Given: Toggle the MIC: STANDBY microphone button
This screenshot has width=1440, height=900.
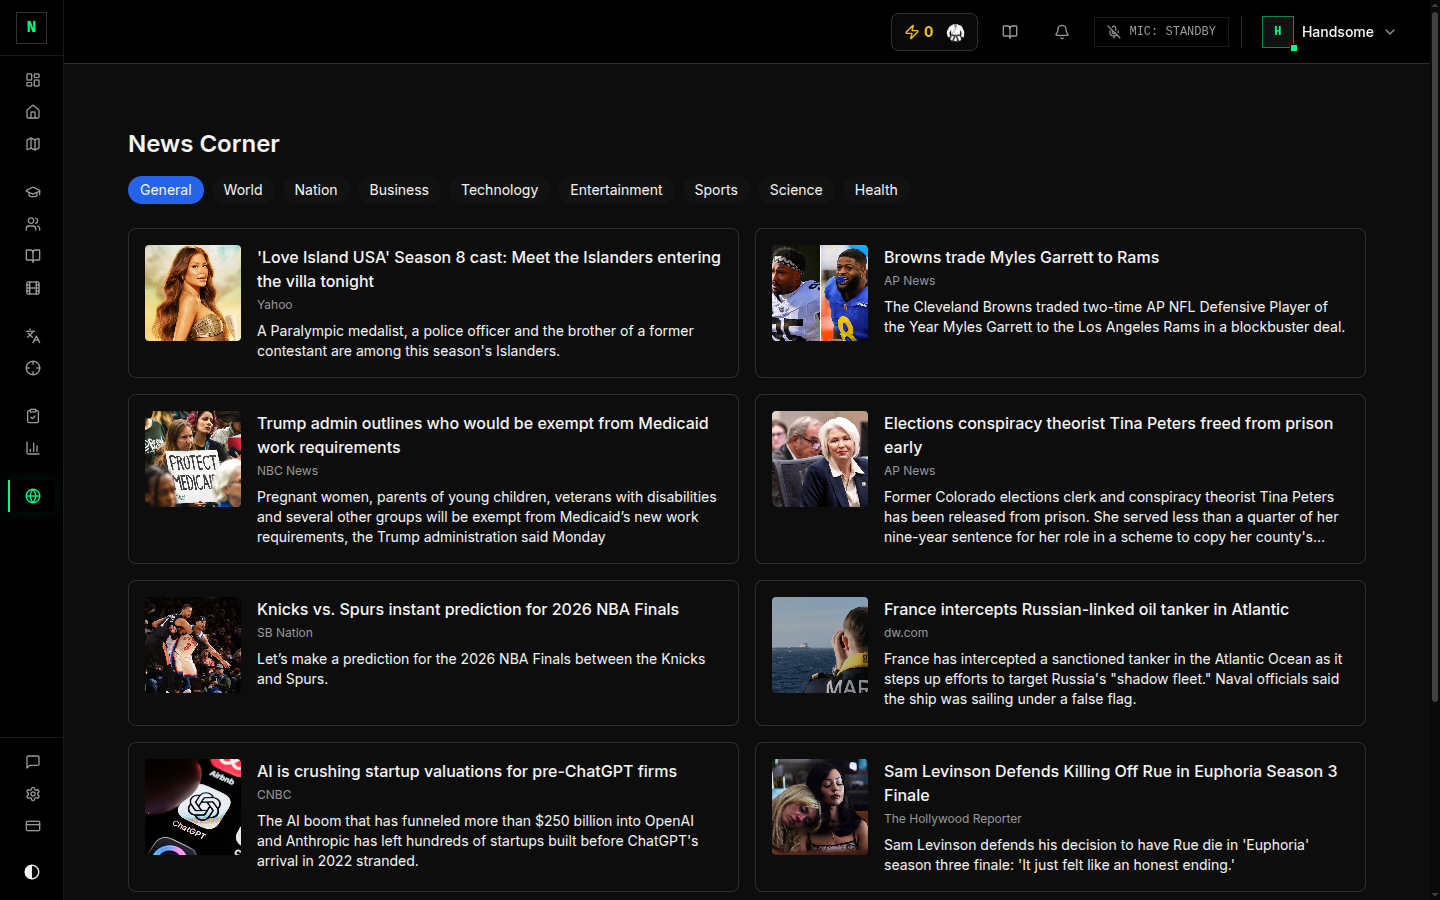Looking at the screenshot, I should click(1161, 32).
